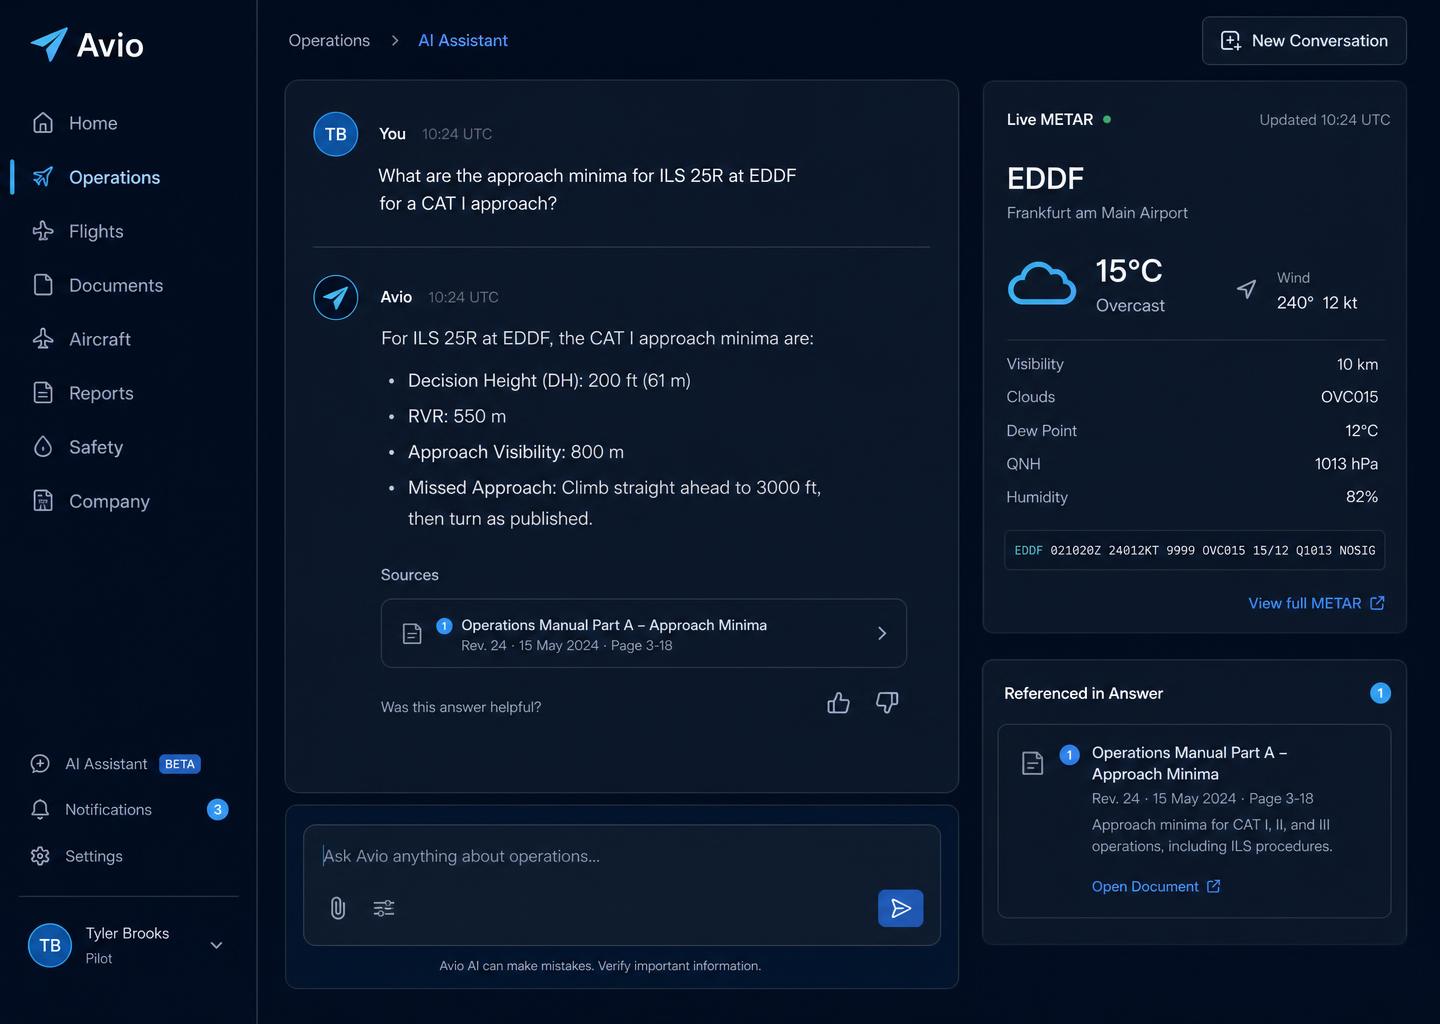The width and height of the screenshot is (1440, 1024).
Task: Click the Safety droplet icon
Action: [x=43, y=447]
